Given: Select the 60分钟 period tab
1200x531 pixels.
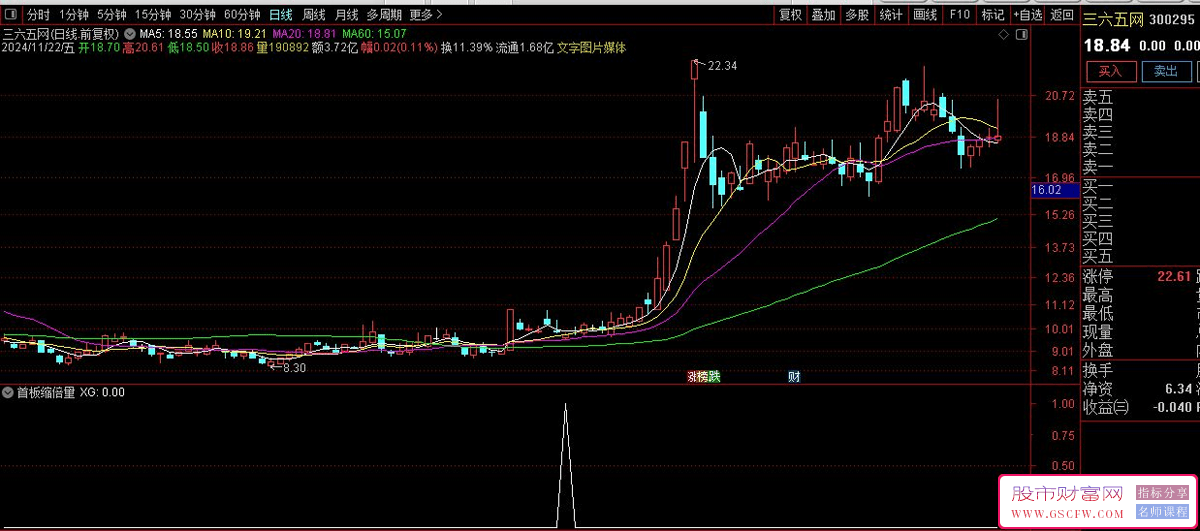Looking at the screenshot, I should [242, 15].
